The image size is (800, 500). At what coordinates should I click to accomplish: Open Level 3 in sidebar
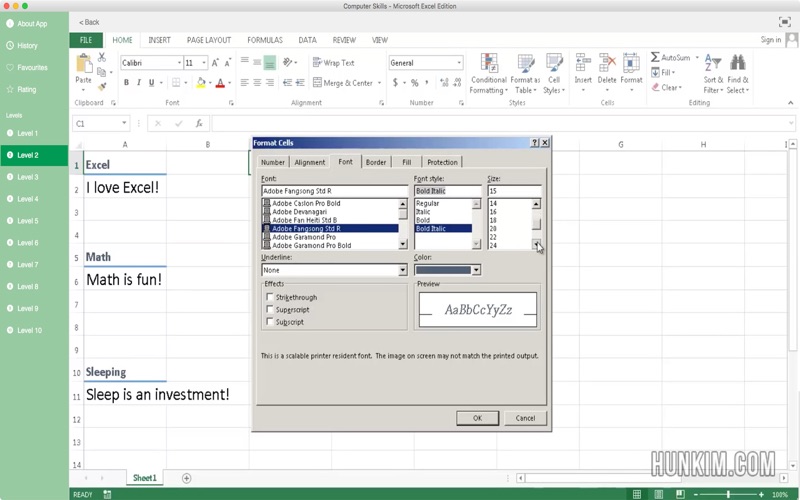[34, 177]
